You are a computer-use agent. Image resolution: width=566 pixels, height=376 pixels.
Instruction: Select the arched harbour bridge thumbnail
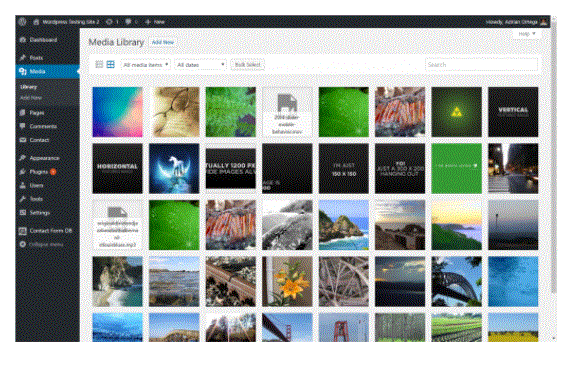457,282
